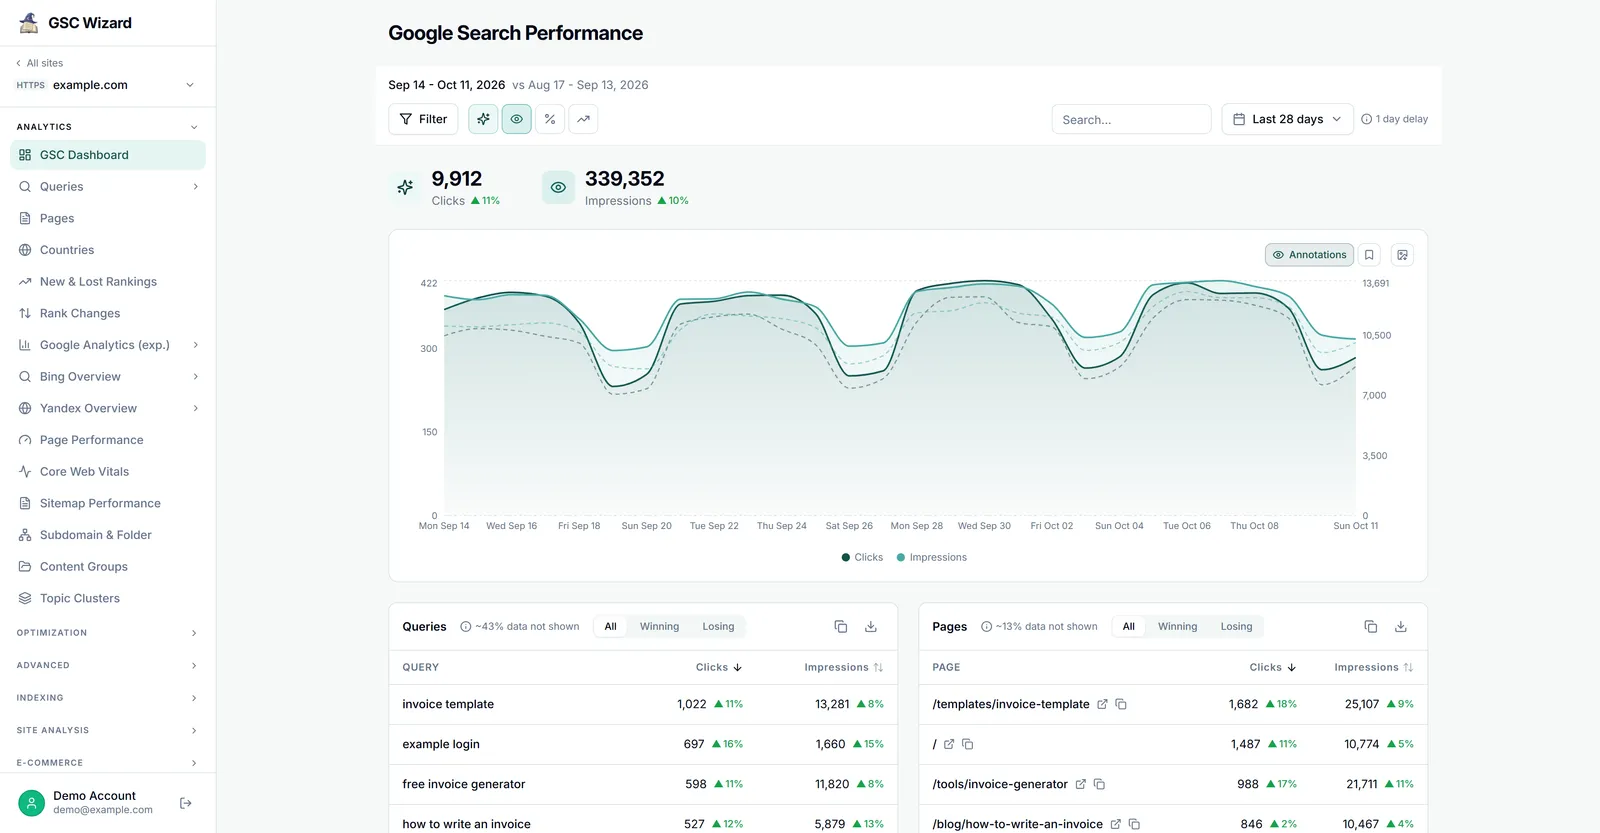Expand the E-Commerce section
This screenshot has height=833, width=1600.
[108, 763]
